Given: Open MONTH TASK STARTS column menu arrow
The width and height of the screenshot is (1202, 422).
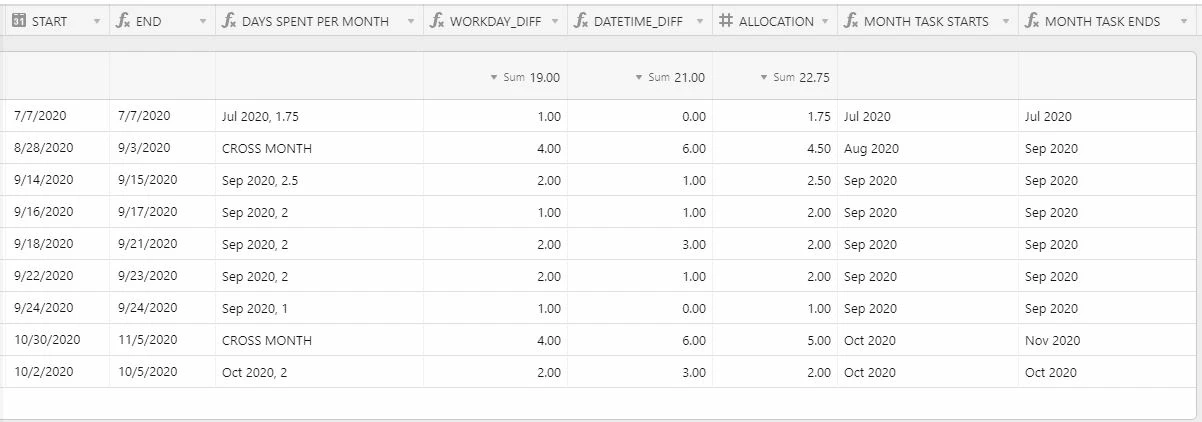Looking at the screenshot, I should pos(1005,22).
